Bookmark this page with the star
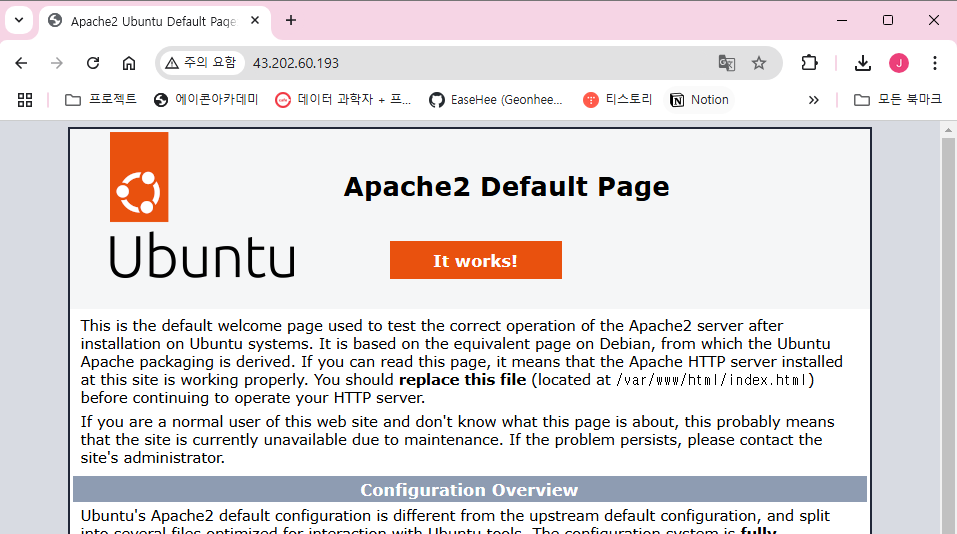Viewport: 957px width, 534px height. 759,63
